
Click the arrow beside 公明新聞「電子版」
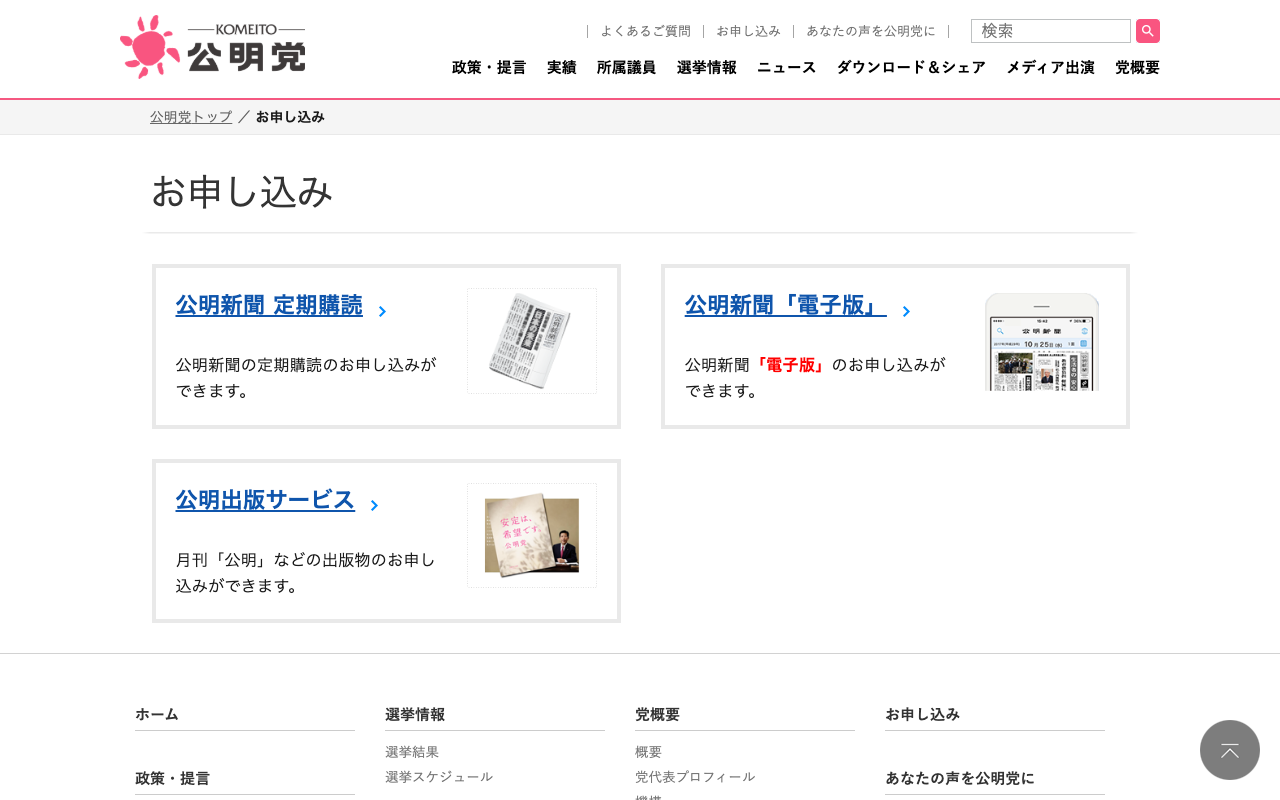tap(906, 311)
